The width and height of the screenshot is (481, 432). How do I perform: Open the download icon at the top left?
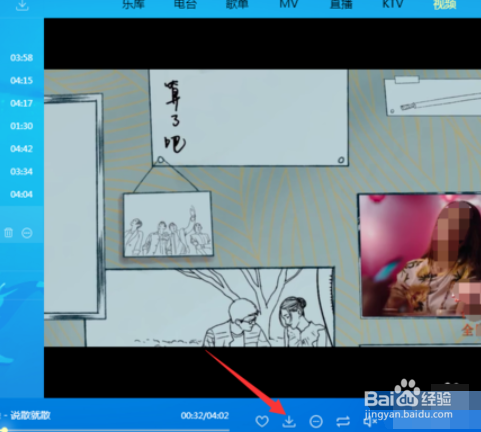point(22,5)
